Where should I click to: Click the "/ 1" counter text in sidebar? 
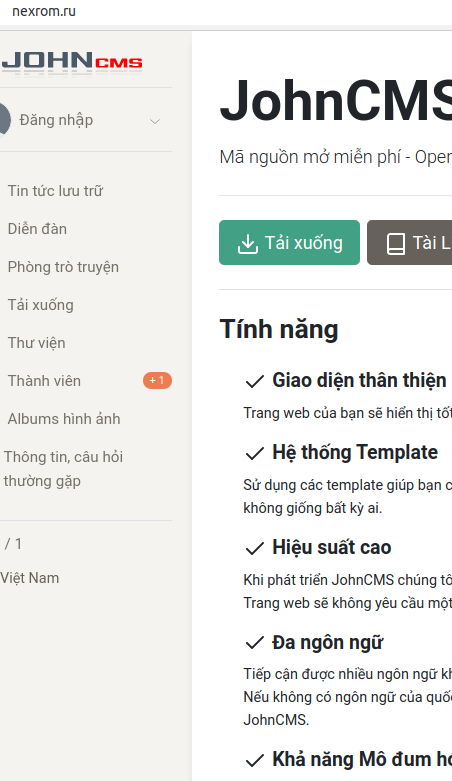pos(13,543)
